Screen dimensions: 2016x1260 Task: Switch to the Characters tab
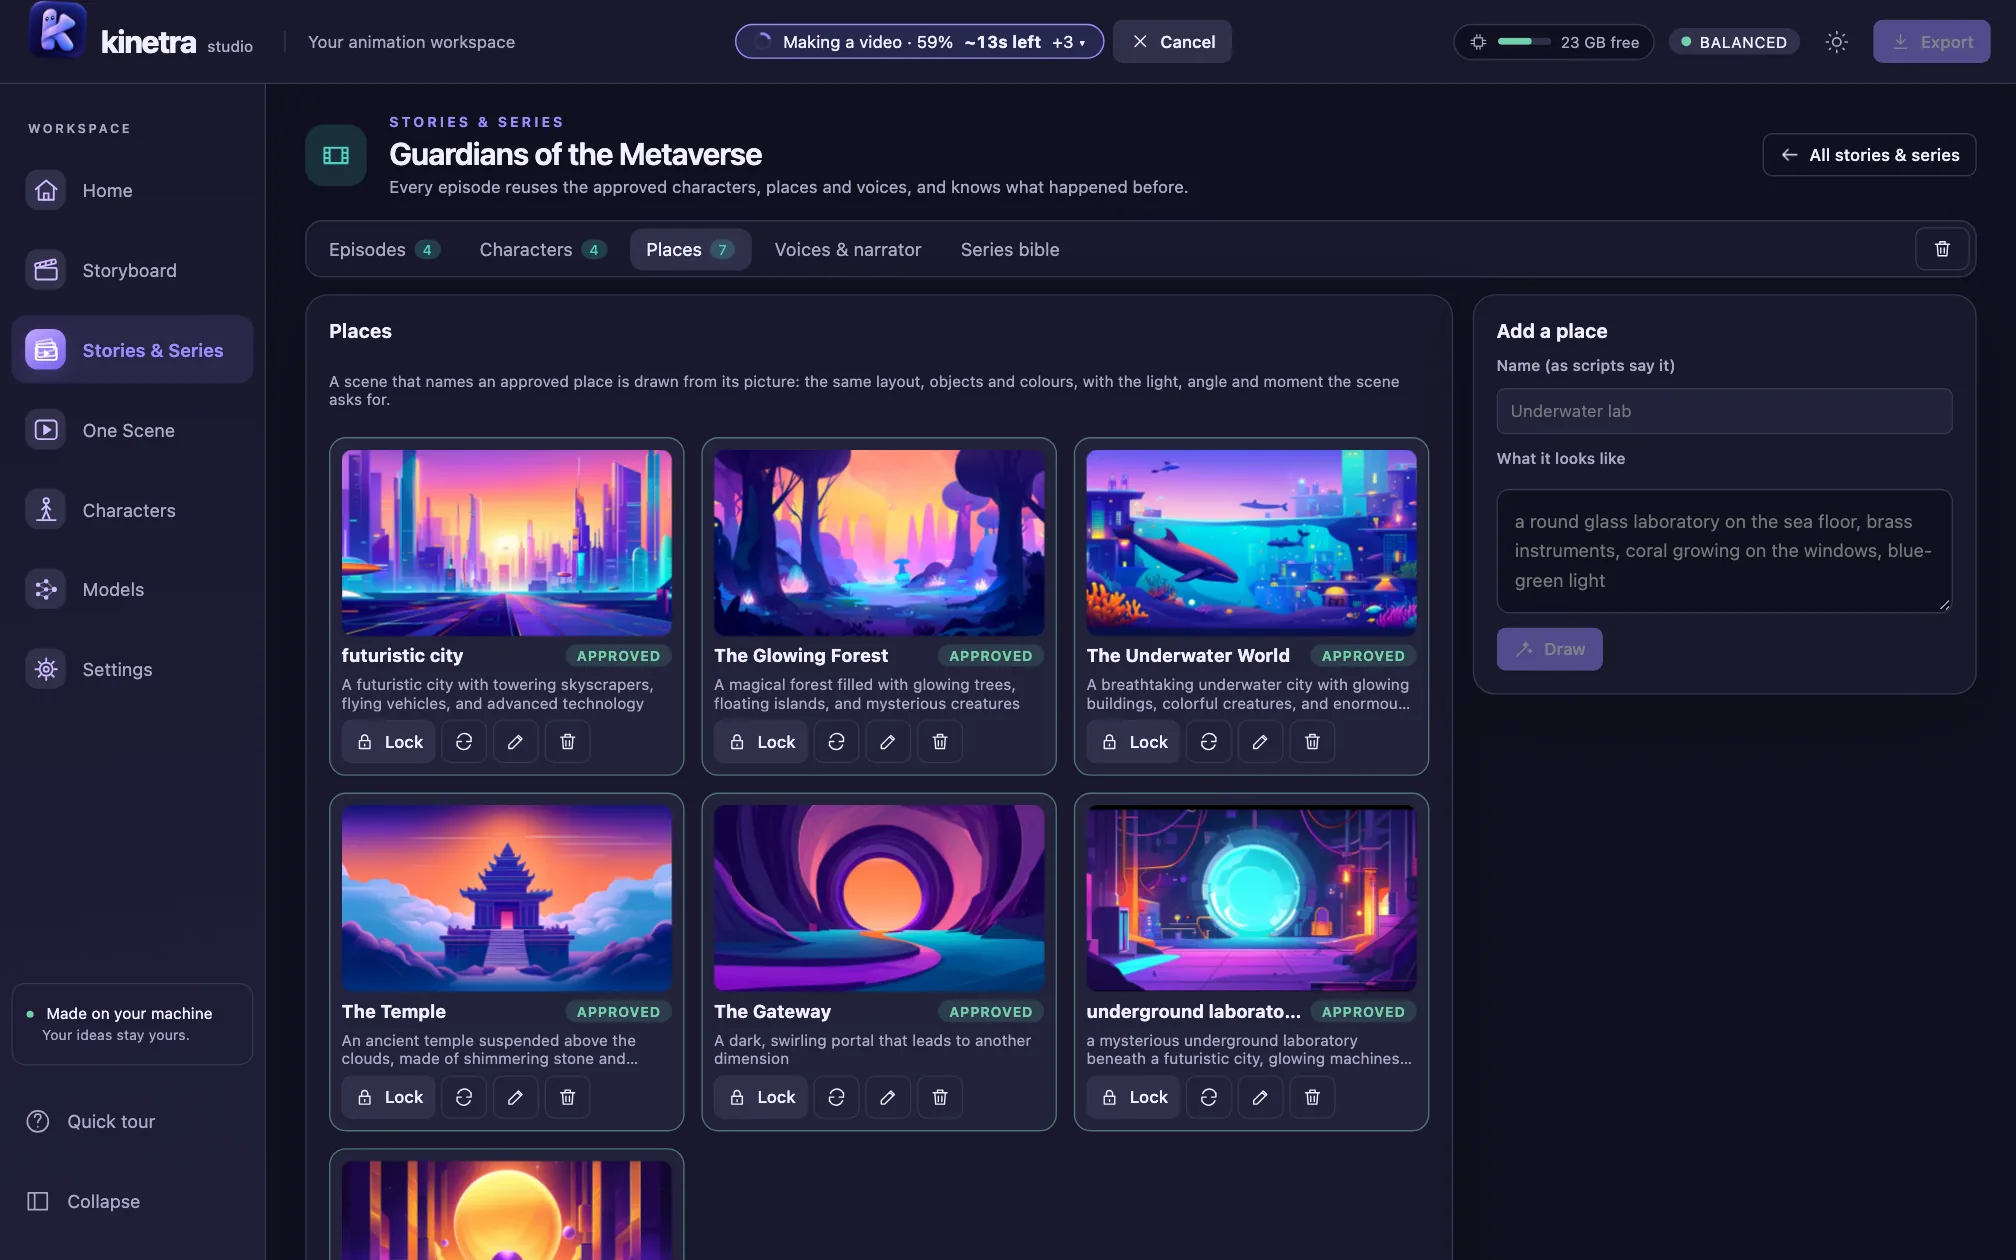coord(542,250)
